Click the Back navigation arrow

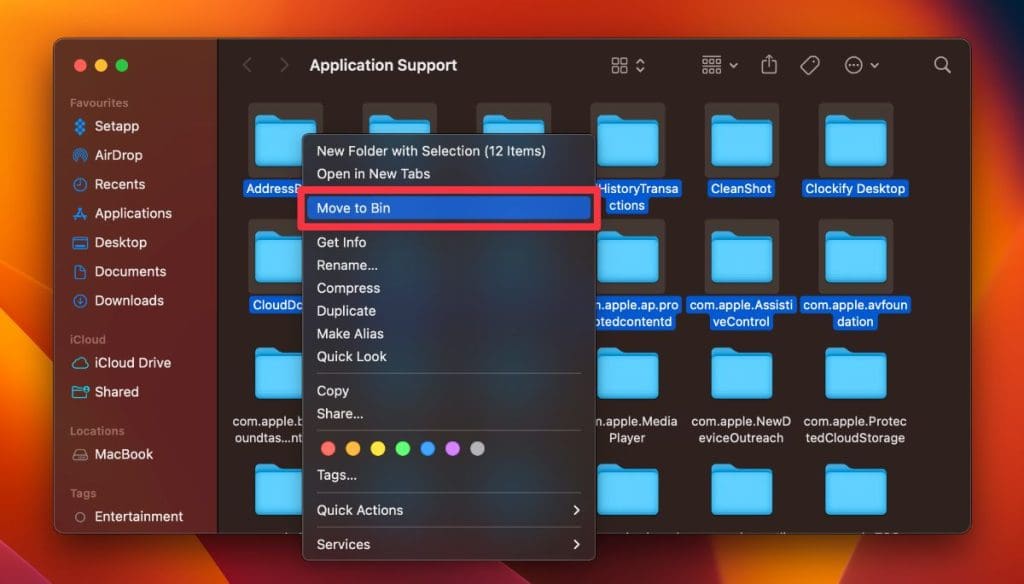(x=248, y=65)
